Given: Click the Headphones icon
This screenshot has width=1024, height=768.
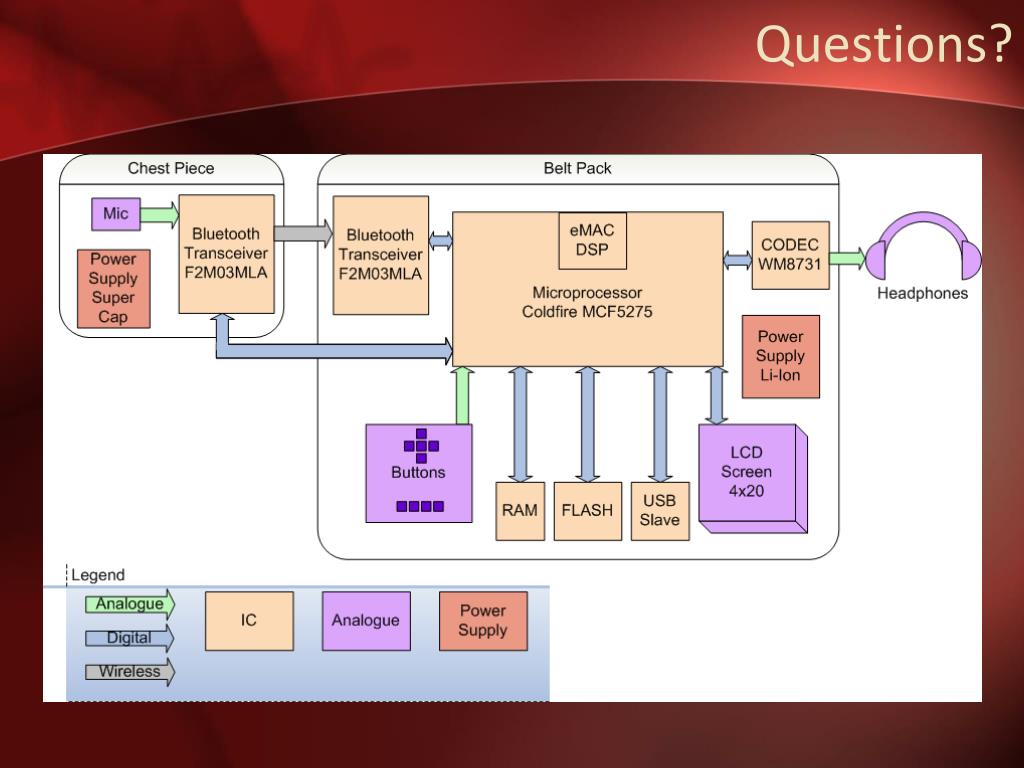Looking at the screenshot, I should point(923,246).
